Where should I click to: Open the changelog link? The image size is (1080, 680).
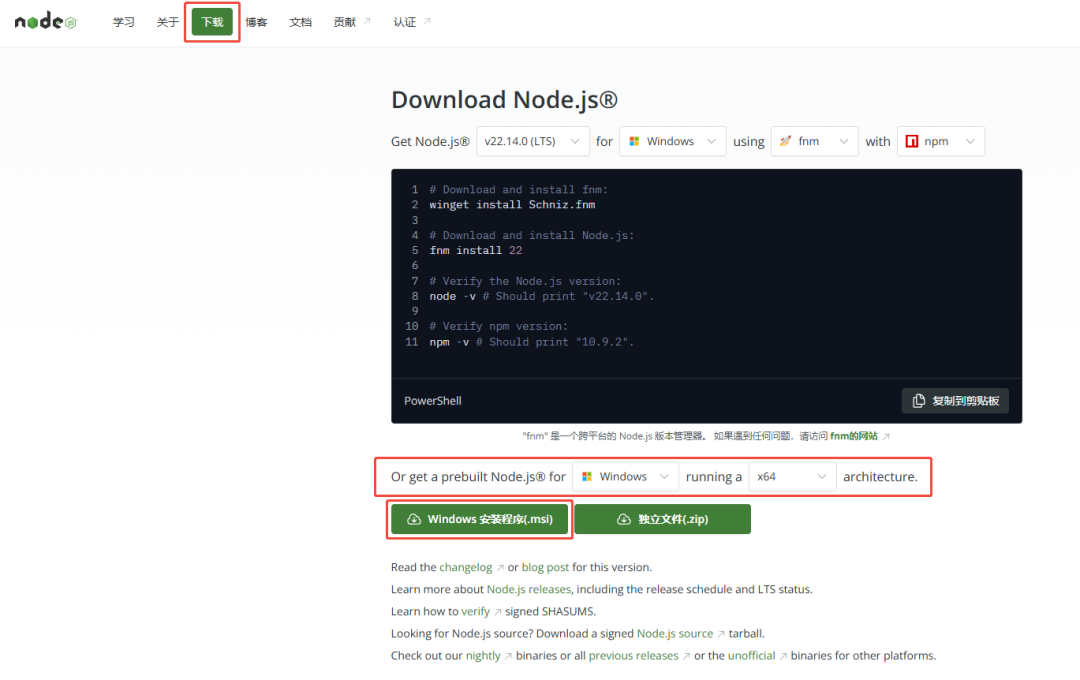[x=466, y=567]
